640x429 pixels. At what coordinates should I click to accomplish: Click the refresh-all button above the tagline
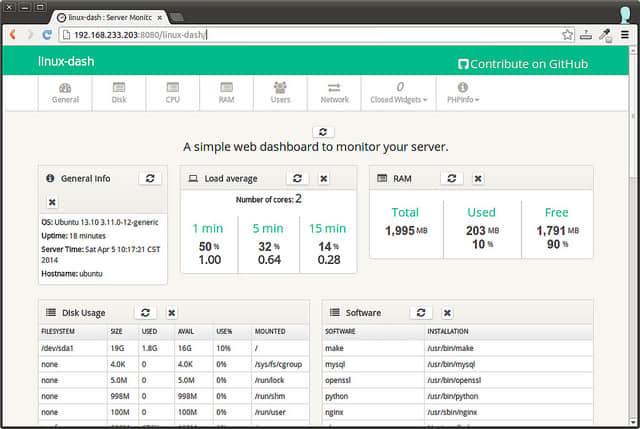pyautogui.click(x=322, y=131)
